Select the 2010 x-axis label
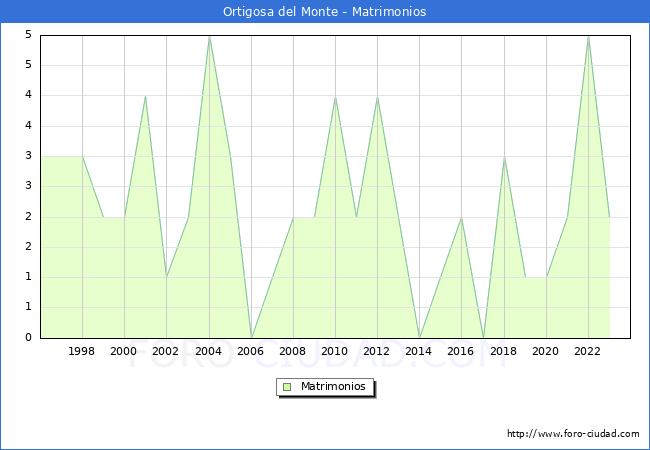This screenshot has width=650, height=450. [335, 351]
